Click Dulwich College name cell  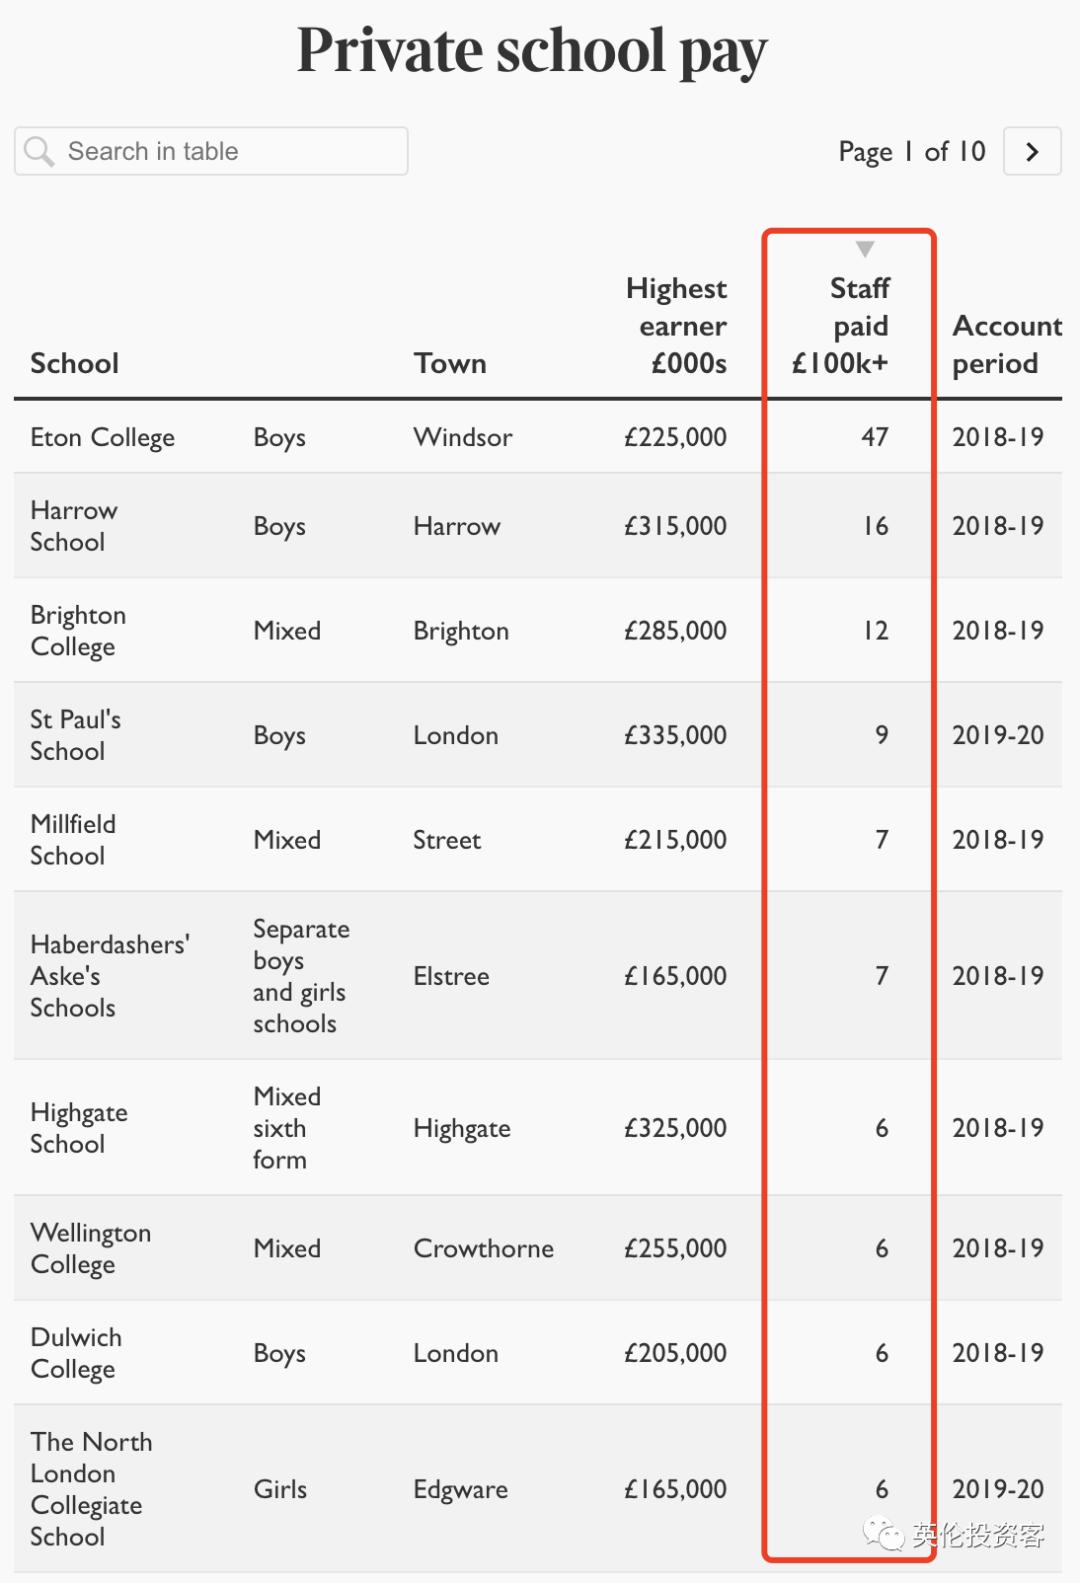pyautogui.click(x=76, y=1353)
